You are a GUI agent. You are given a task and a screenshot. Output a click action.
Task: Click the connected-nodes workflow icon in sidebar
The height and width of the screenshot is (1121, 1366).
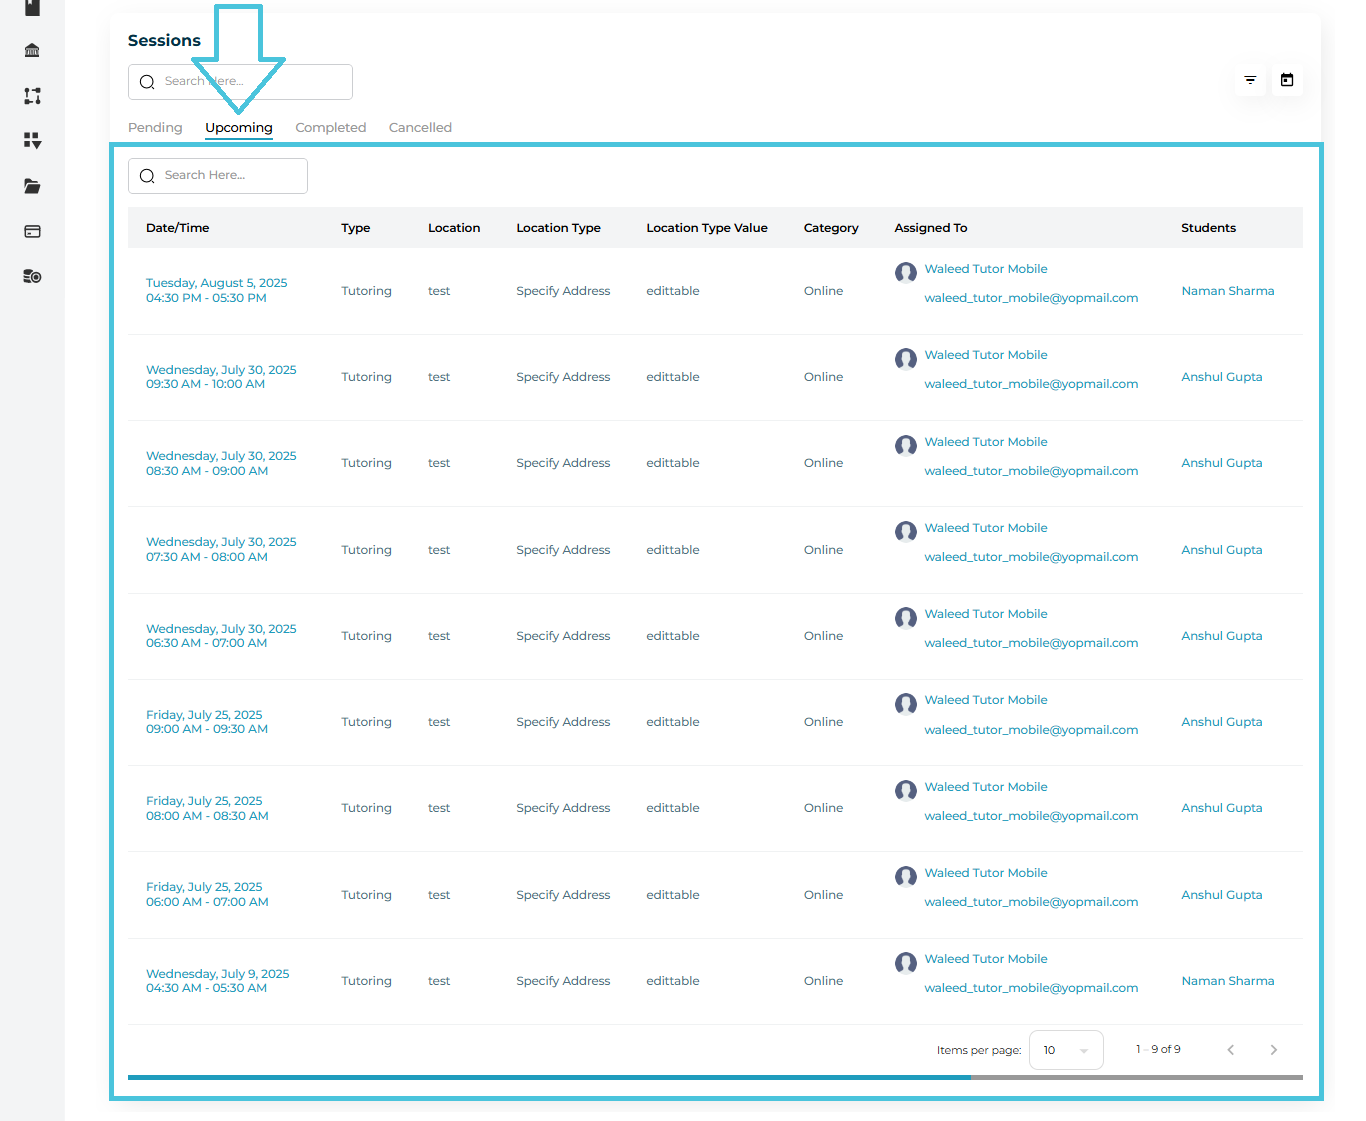tap(32, 96)
